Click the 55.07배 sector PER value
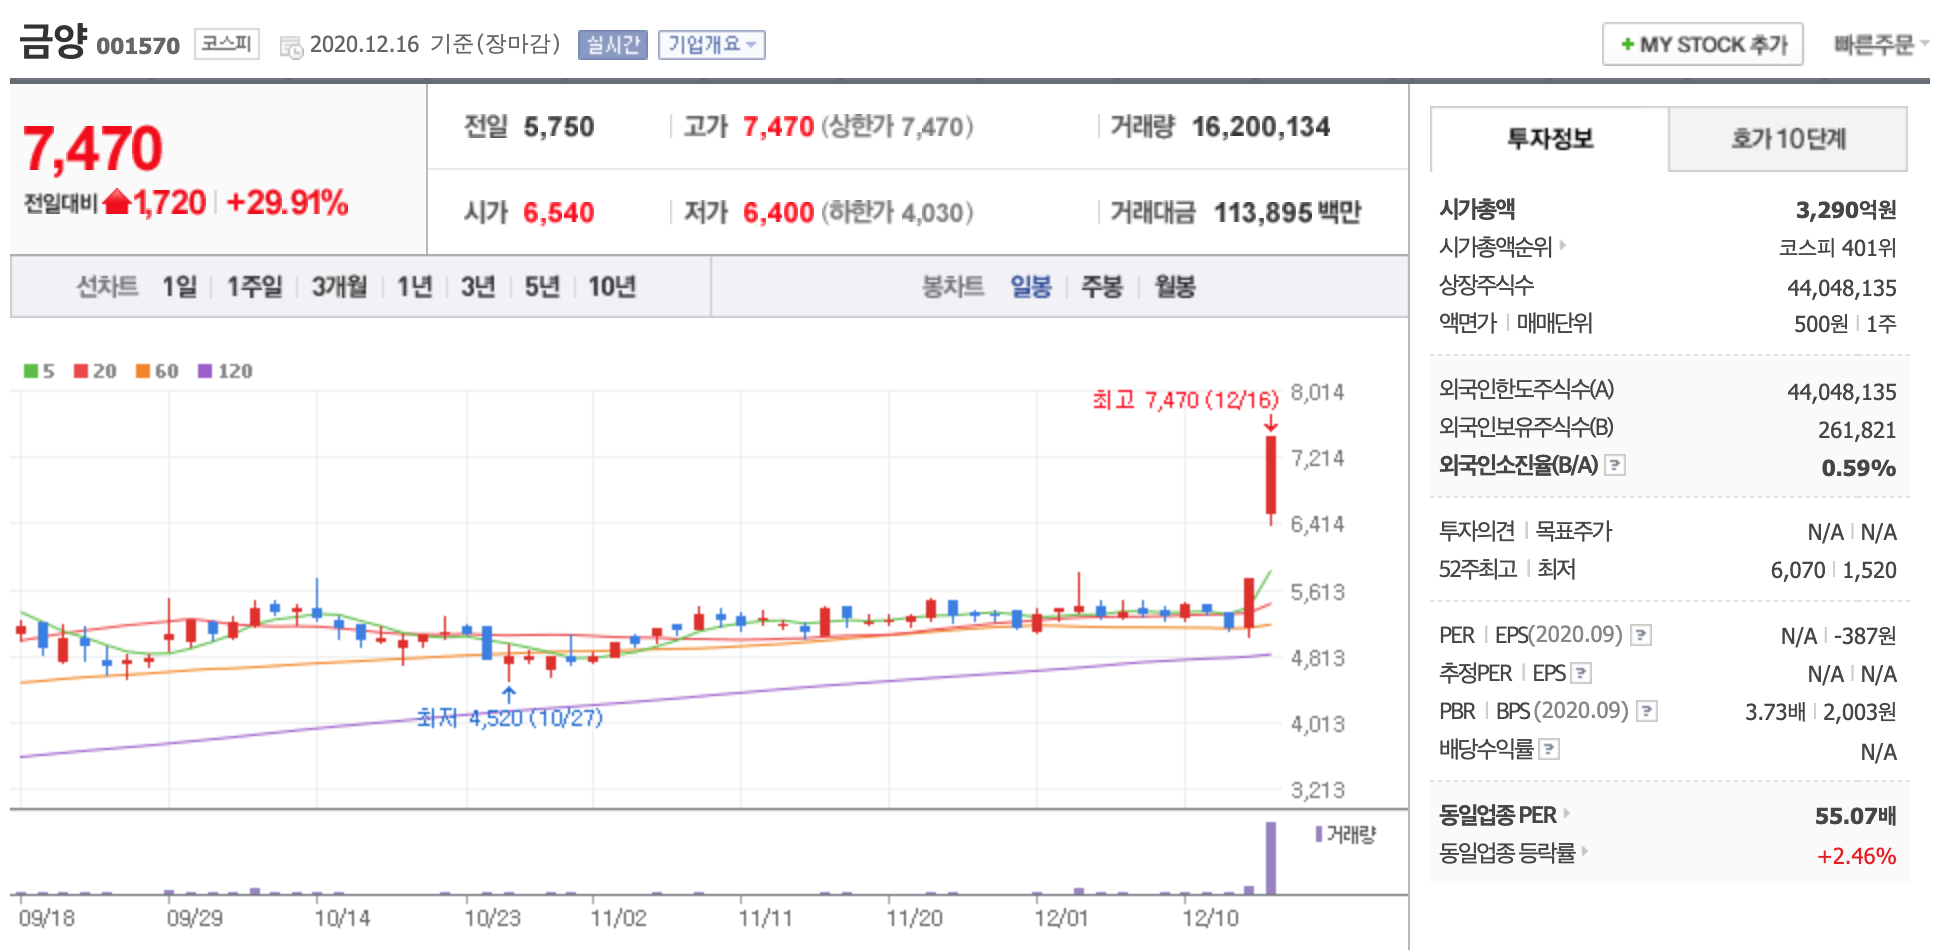This screenshot has height=950, width=1944. point(1856,816)
